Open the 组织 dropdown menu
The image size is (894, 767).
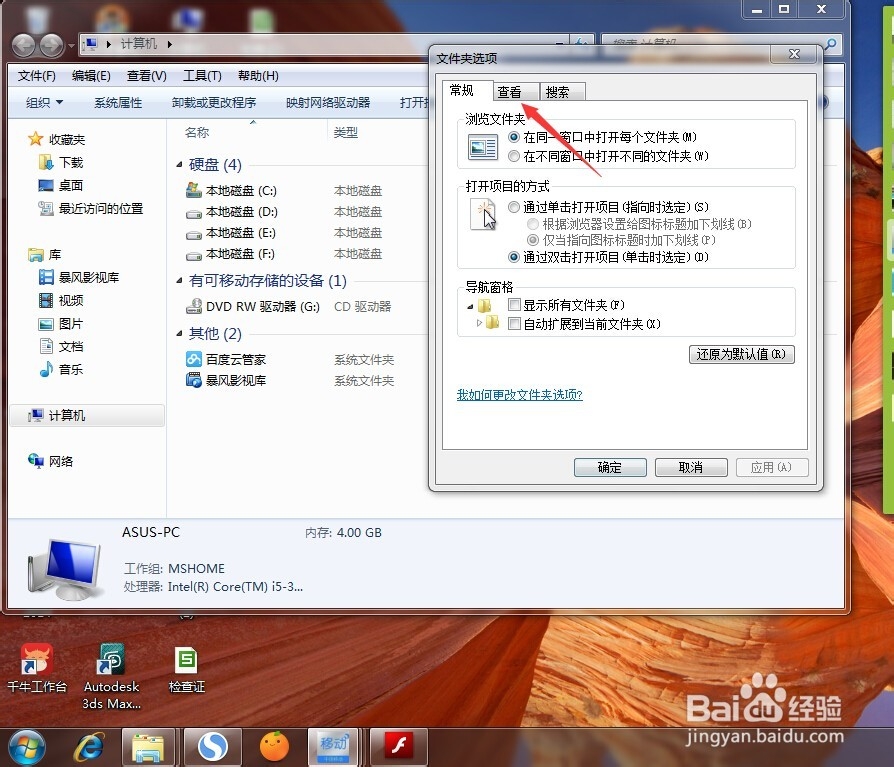tap(44, 103)
